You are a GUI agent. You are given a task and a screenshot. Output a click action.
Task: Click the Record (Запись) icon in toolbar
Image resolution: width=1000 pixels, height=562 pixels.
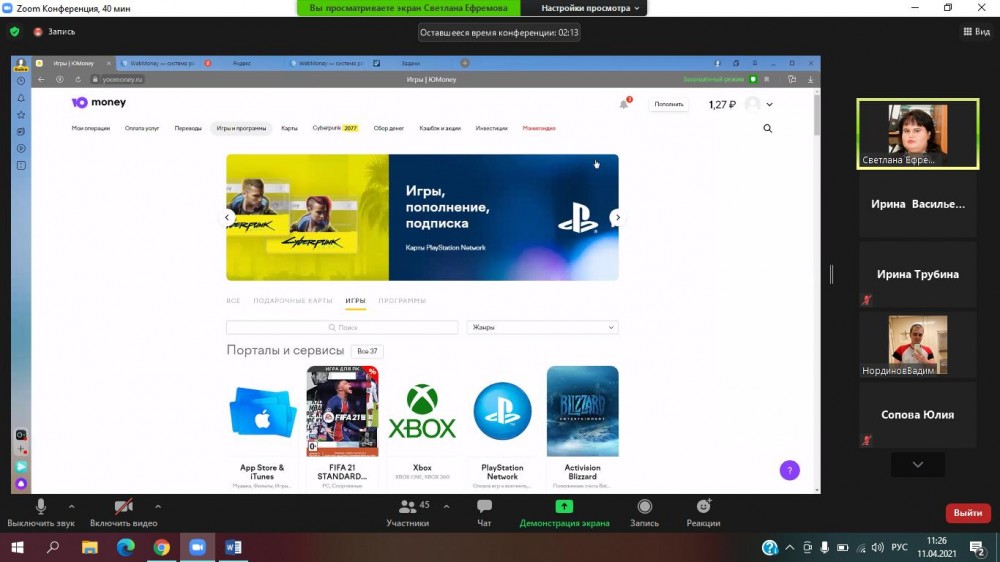(x=644, y=508)
